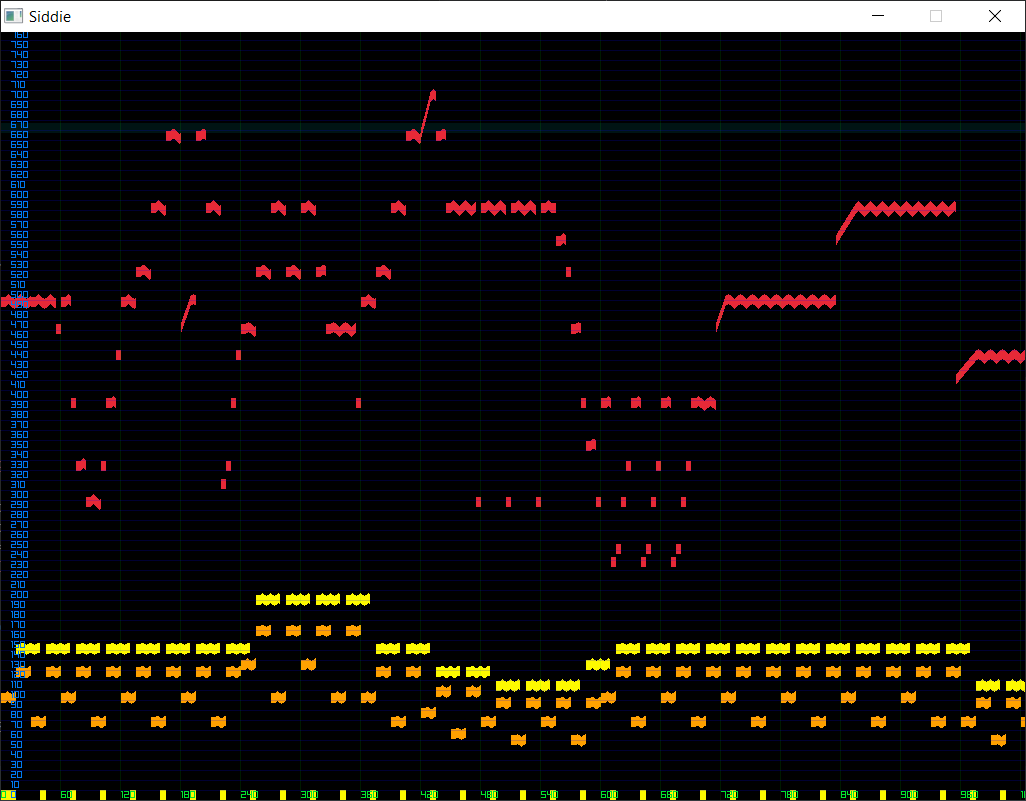Click the 720 tick on the bottom timeline
Image resolution: width=1026 pixels, height=801 pixels.
point(728,794)
